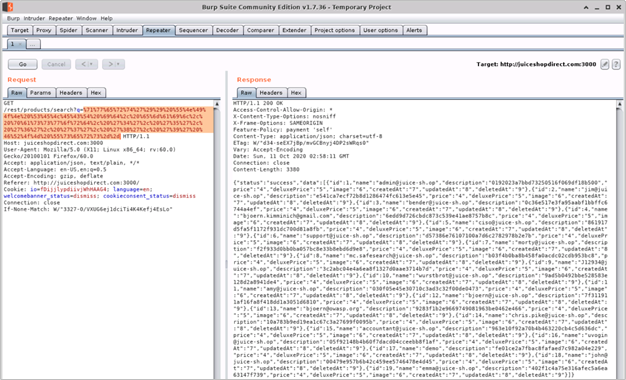Open the Alerts tab
This screenshot has height=380, width=626.
point(414,30)
